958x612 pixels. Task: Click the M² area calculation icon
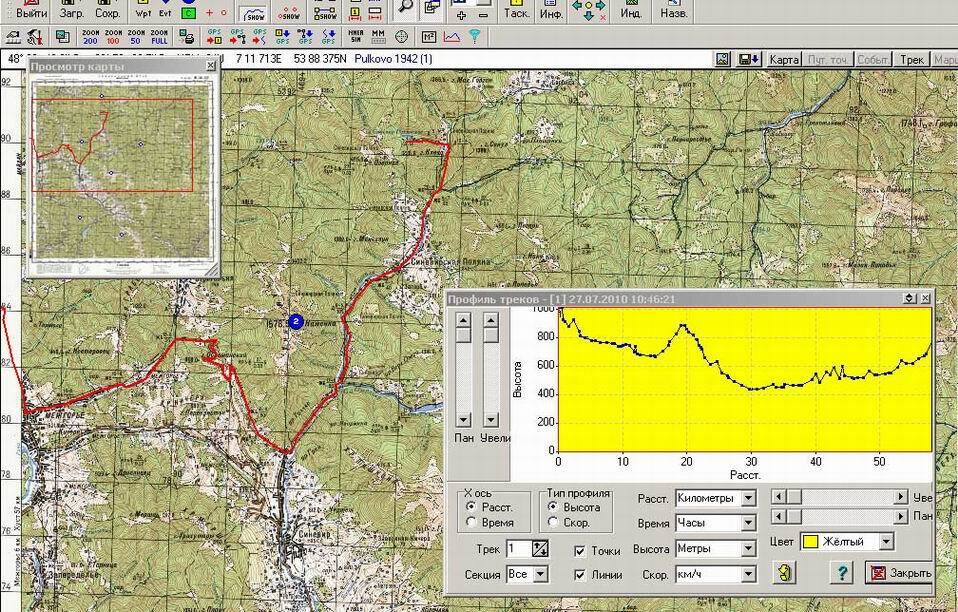coord(428,37)
